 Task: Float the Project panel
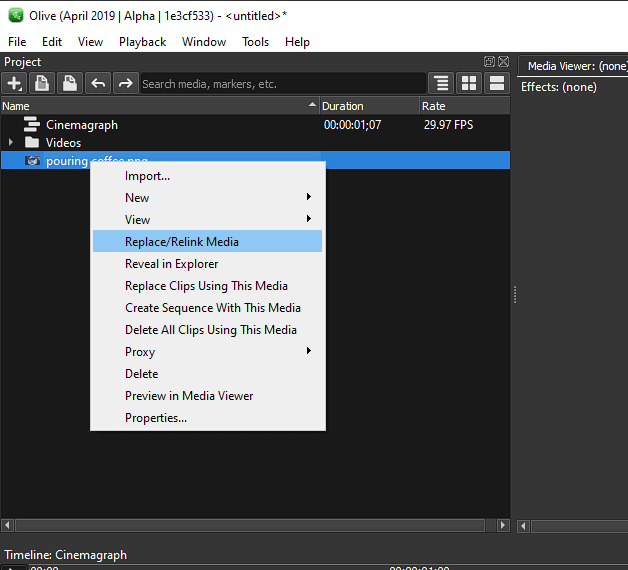(489, 62)
